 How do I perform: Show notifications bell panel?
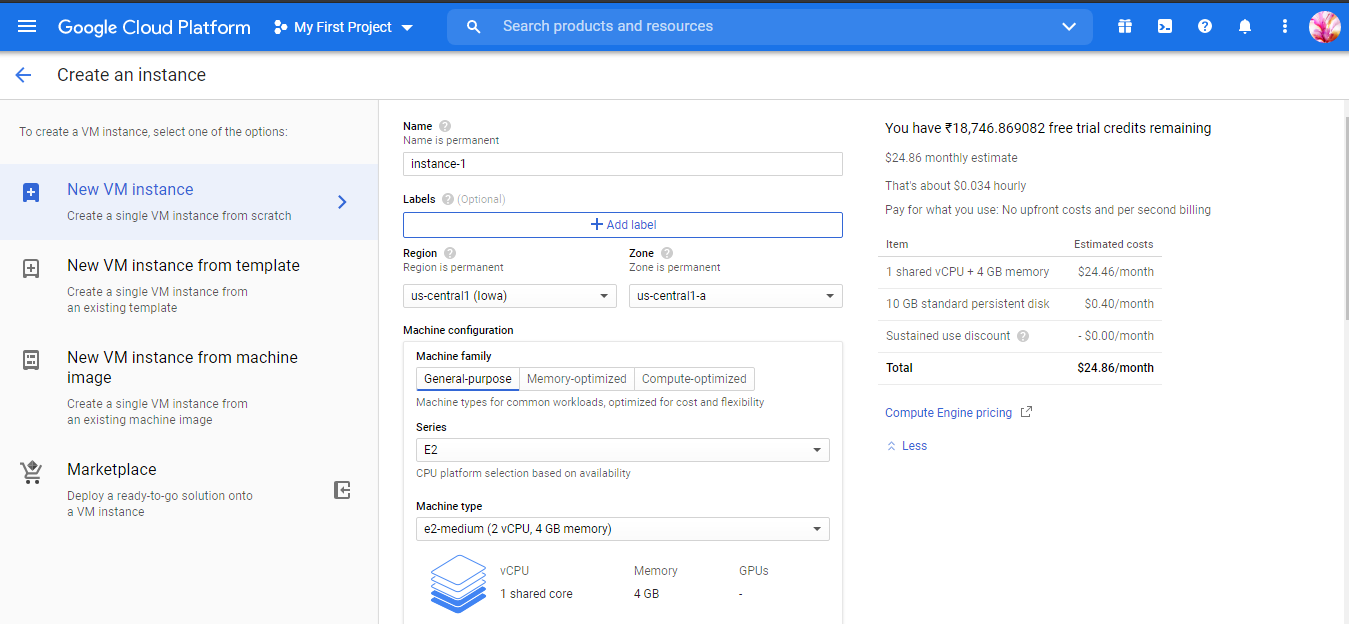point(1245,27)
